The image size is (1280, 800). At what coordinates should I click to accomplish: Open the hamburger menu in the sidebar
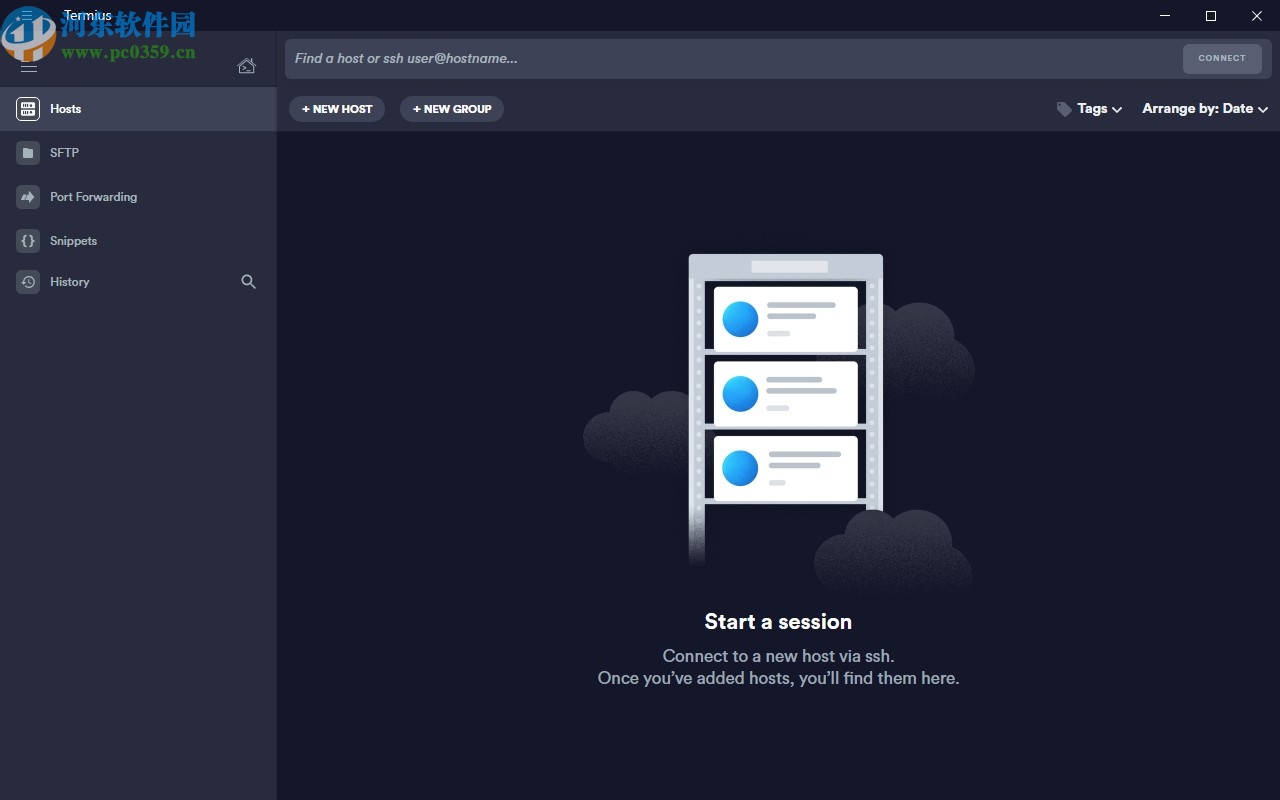click(x=29, y=67)
